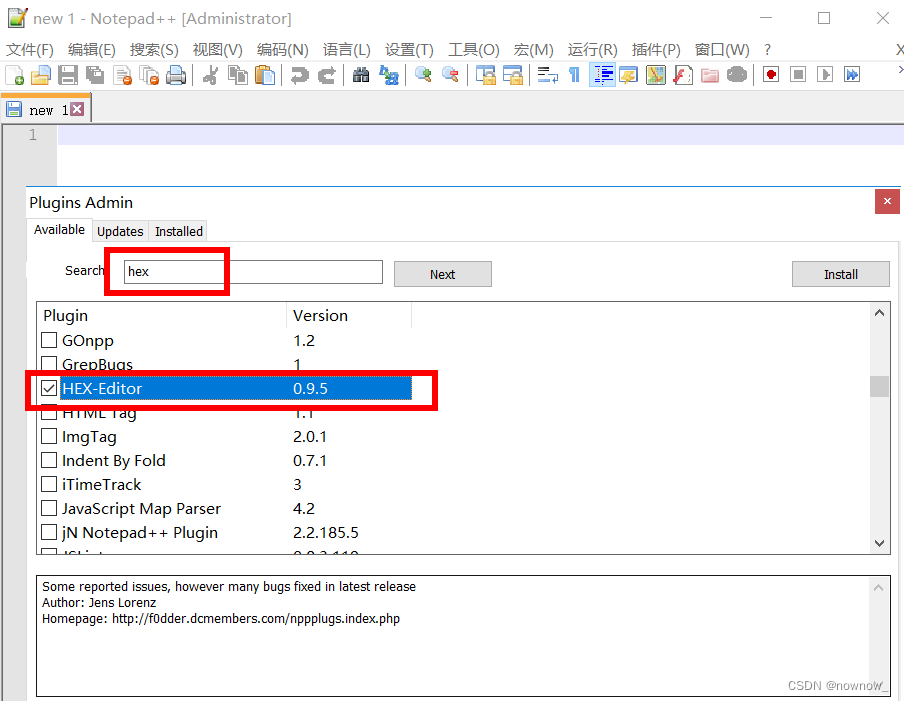Image resolution: width=904 pixels, height=701 pixels.
Task: Expand the 设置(T) menu
Action: pos(410,49)
